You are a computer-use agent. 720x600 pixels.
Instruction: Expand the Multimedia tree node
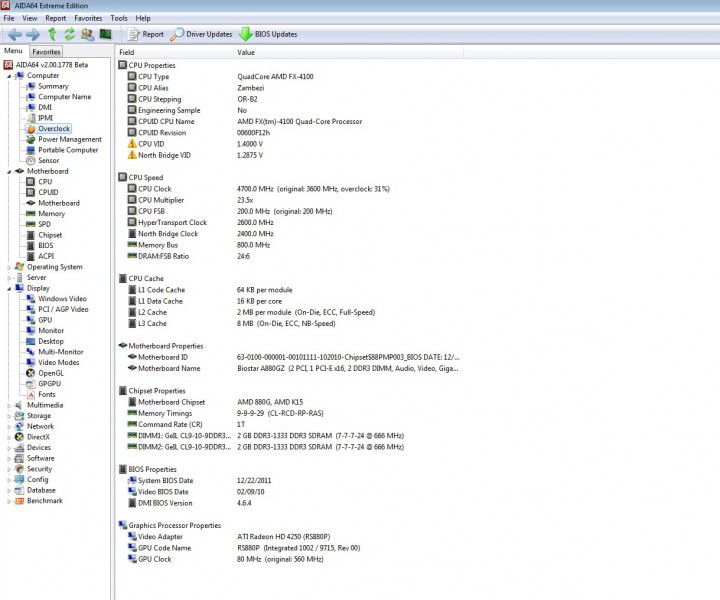pos(9,405)
